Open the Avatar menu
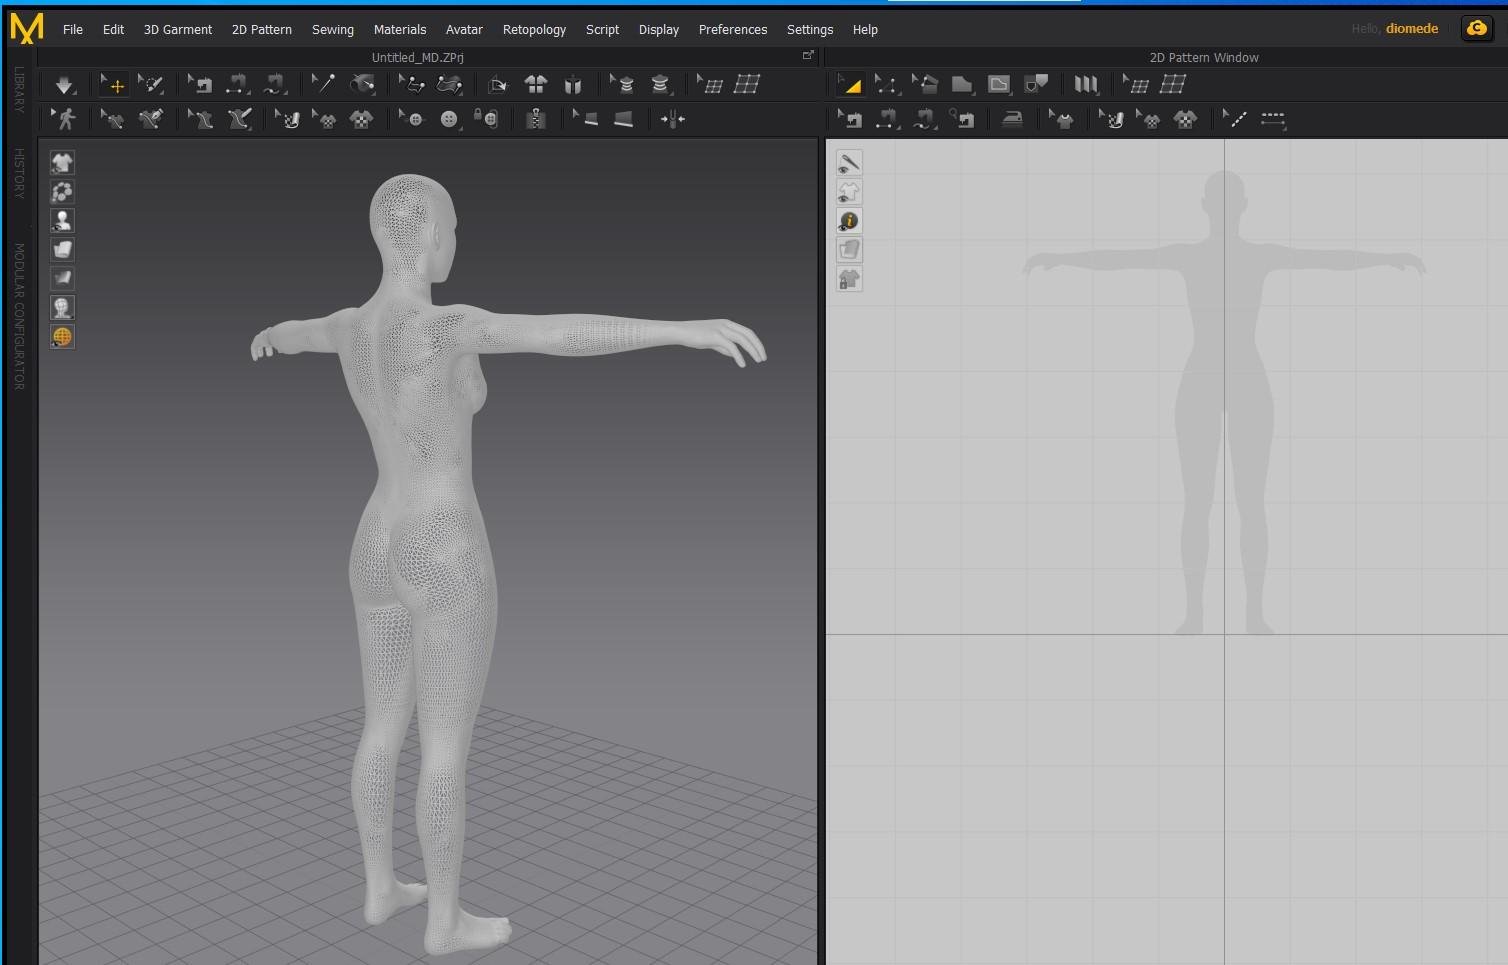 (463, 29)
